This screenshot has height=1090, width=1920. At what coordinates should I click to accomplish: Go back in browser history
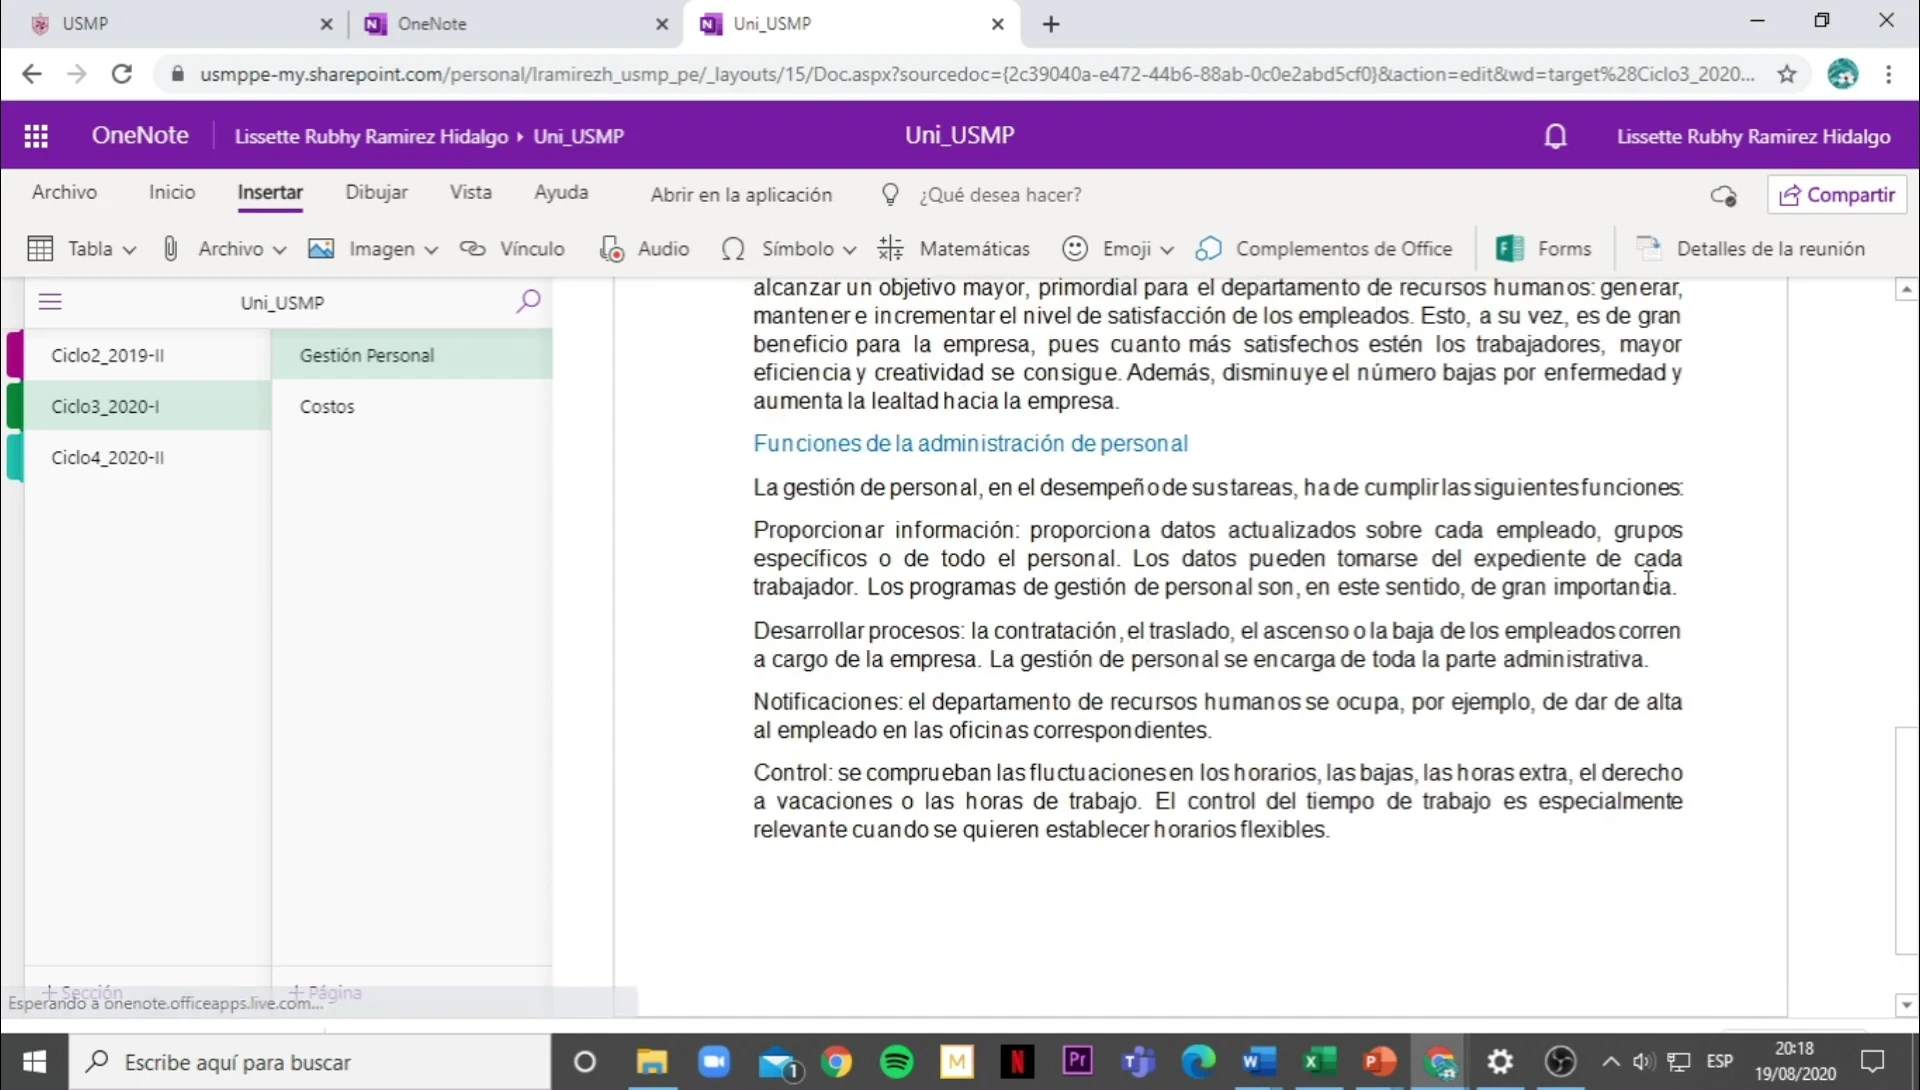click(x=32, y=74)
